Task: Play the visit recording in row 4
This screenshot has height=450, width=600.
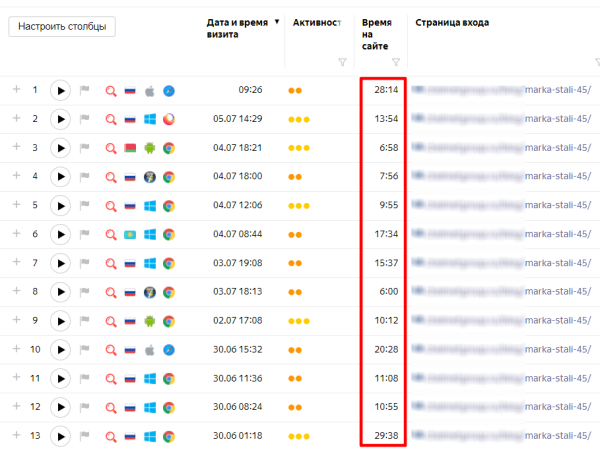Action: (60, 177)
